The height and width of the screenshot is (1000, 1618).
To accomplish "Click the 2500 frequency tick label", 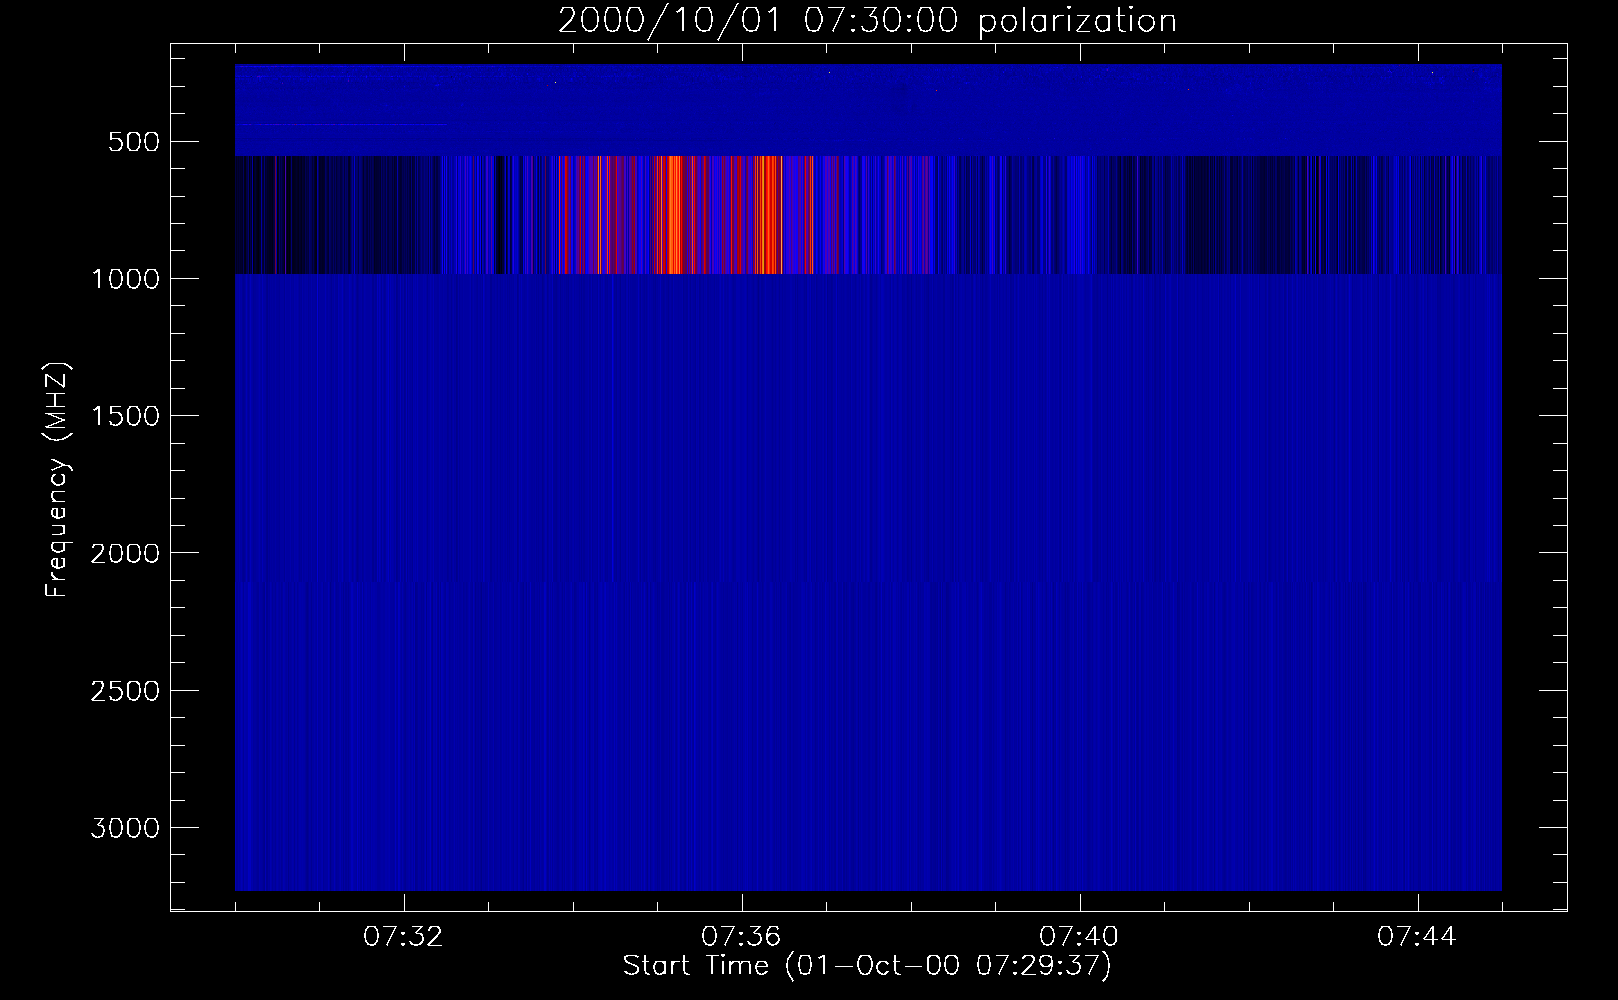I will coord(125,691).
